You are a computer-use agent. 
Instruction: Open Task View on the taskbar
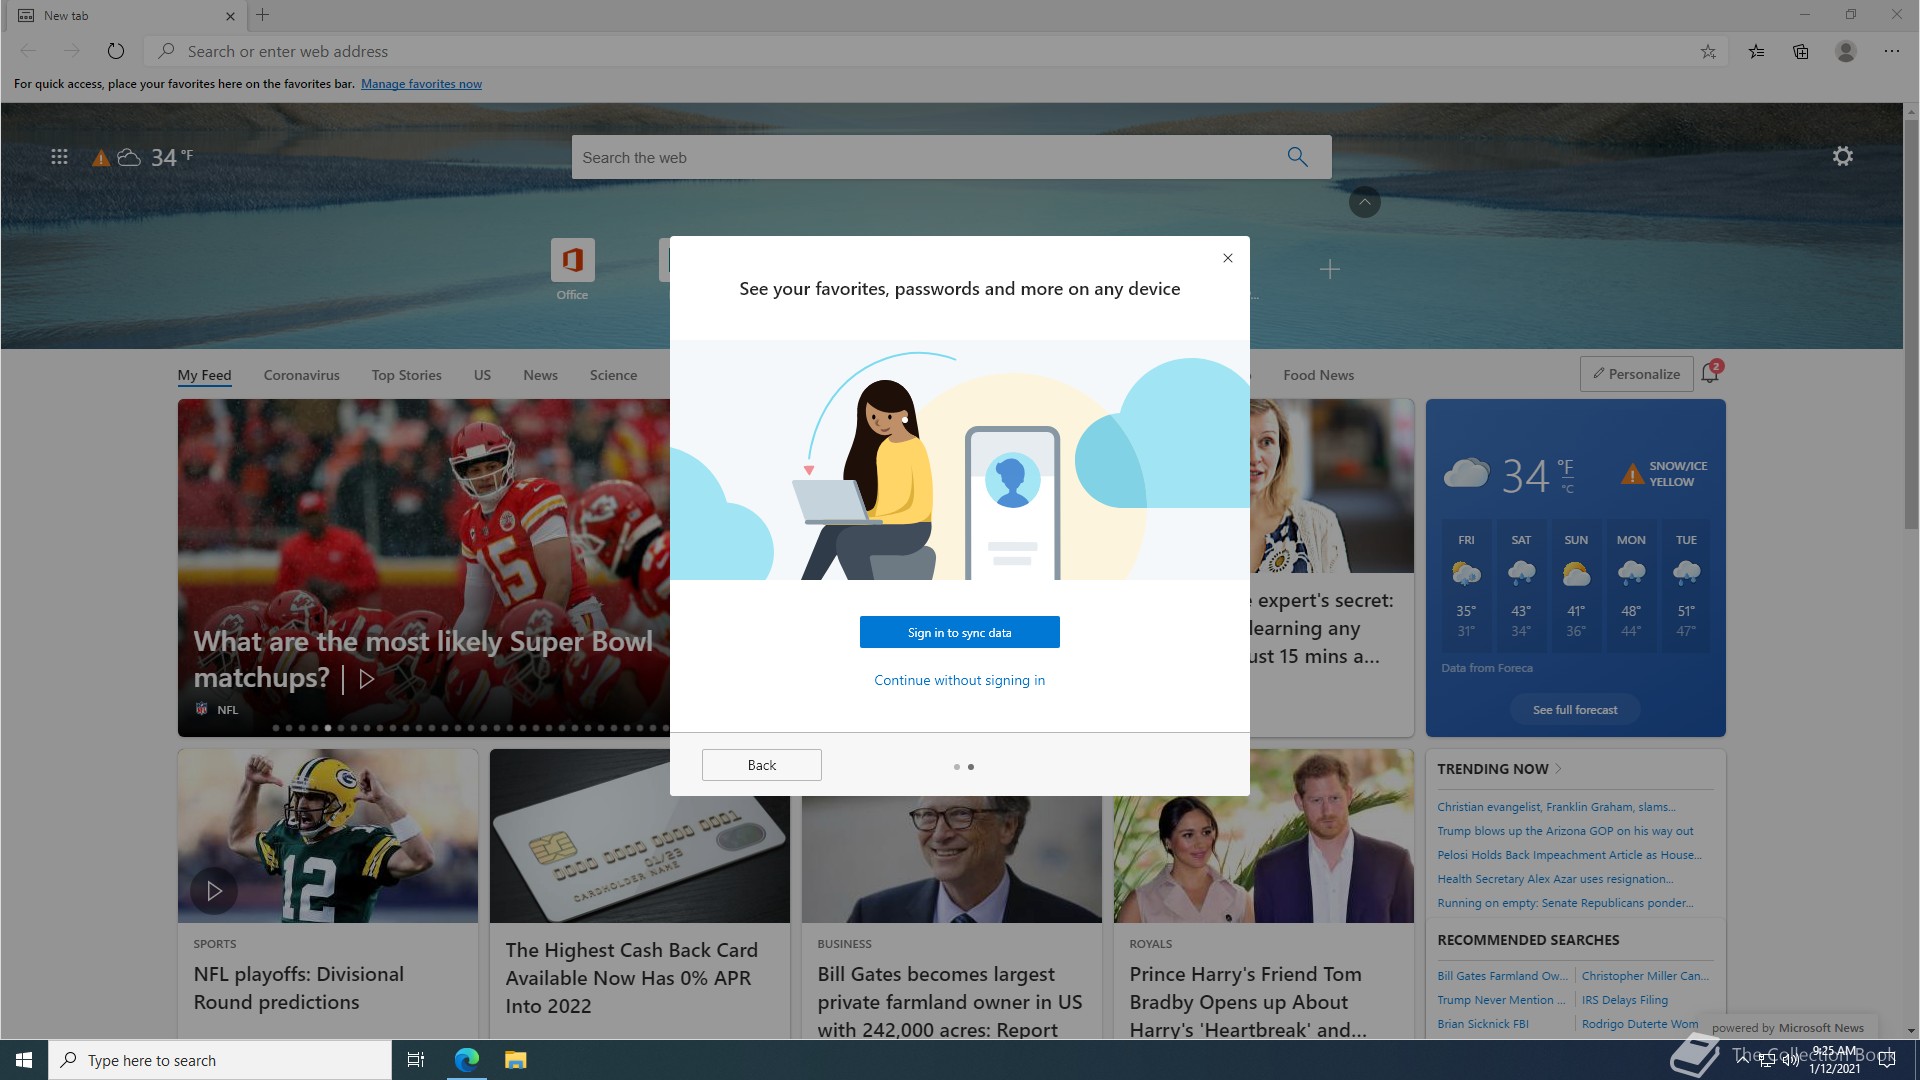(416, 1060)
